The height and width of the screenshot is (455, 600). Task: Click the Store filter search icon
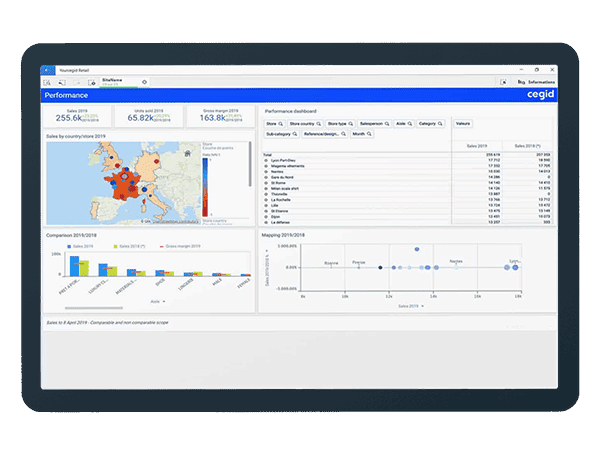click(281, 124)
